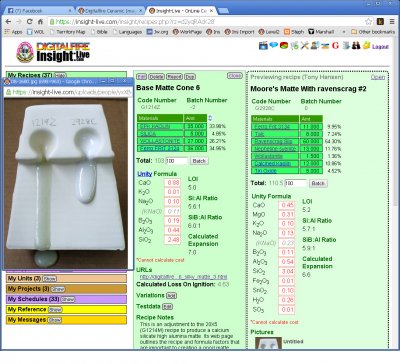
Task: Click the crossed tools icon
Action: tap(305, 45)
